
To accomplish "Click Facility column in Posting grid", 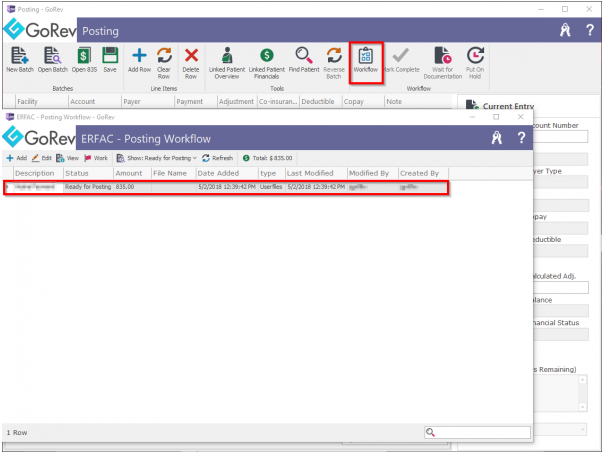I will pos(42,102).
